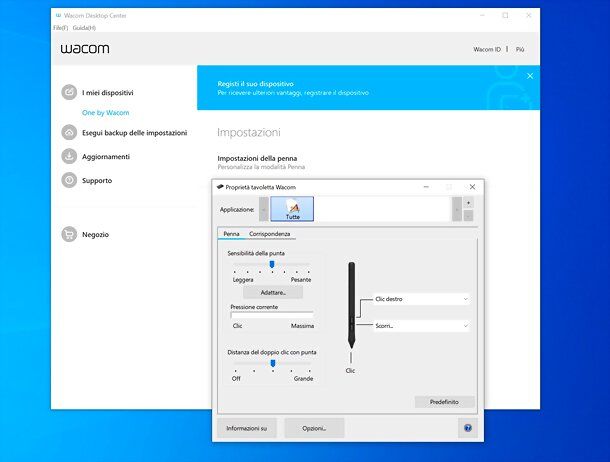
Task: Open the Negozio section
Action: [x=95, y=234]
